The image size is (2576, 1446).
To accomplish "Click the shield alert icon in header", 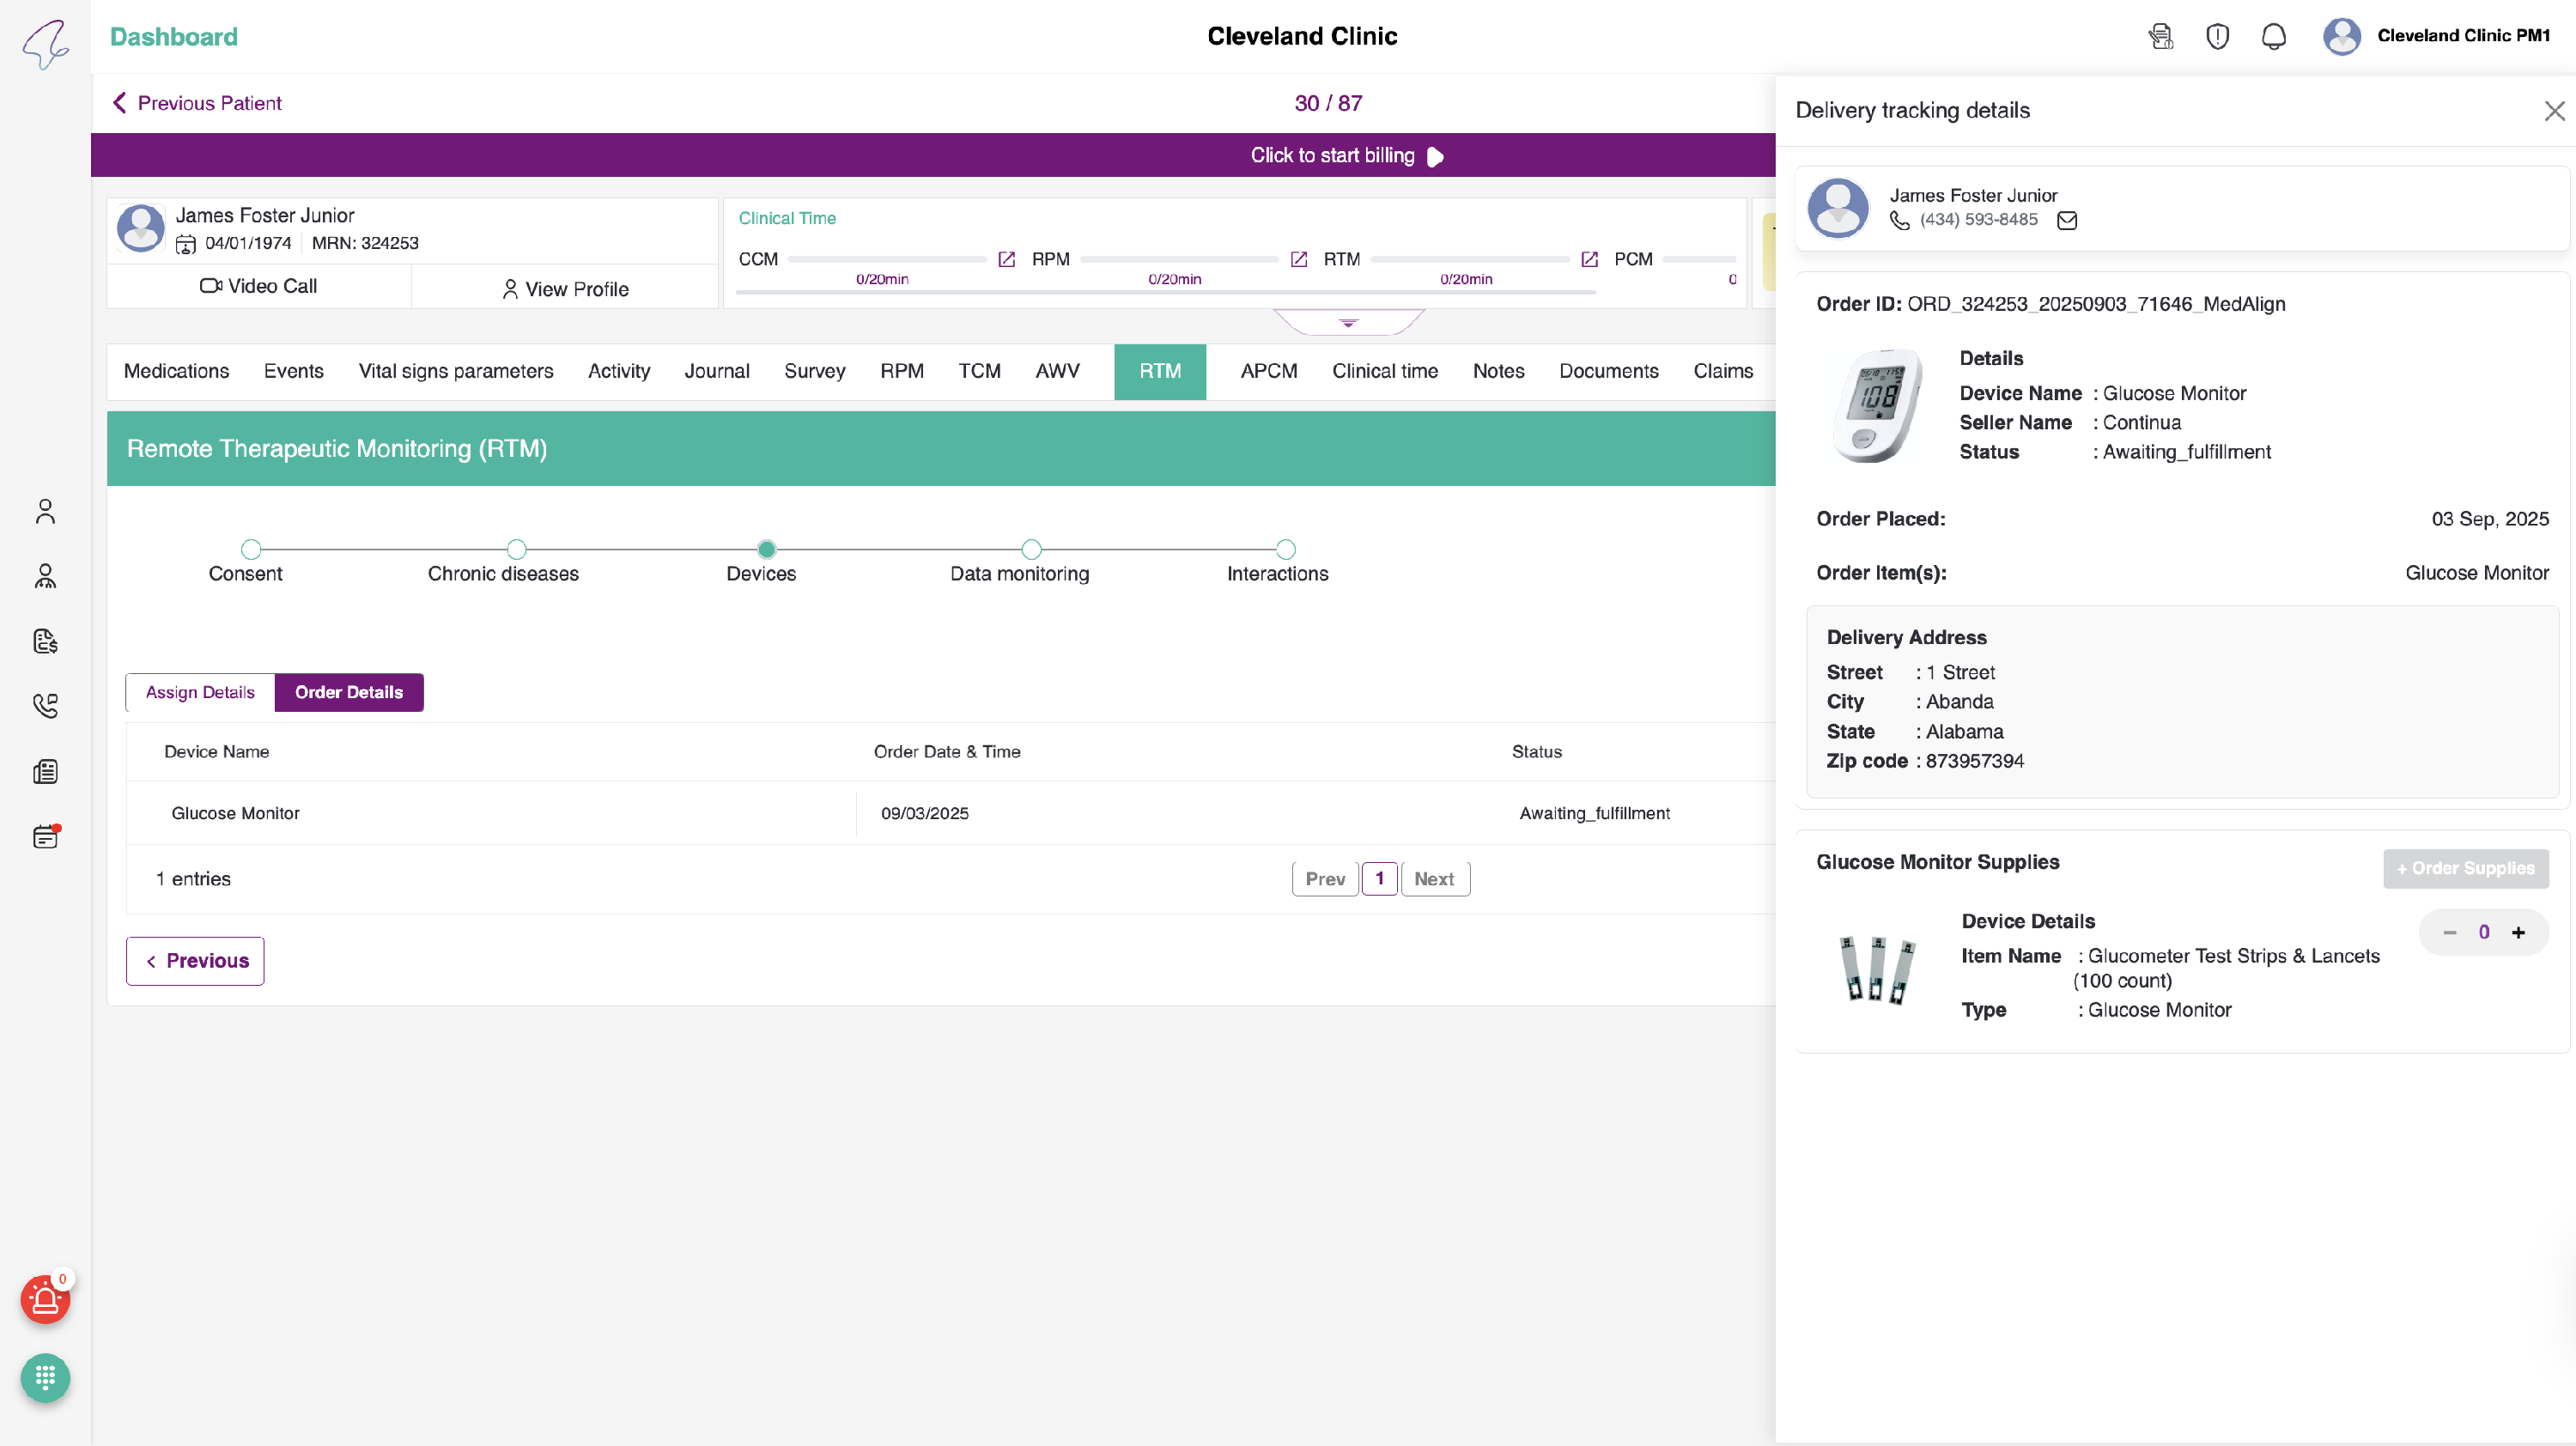I will (x=2217, y=37).
